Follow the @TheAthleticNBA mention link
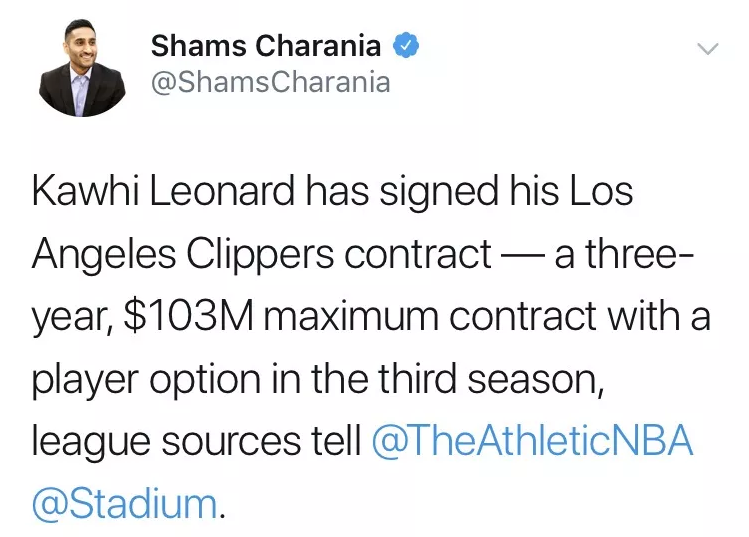Image resolution: width=749 pixels, height=537 pixels. coord(532,440)
